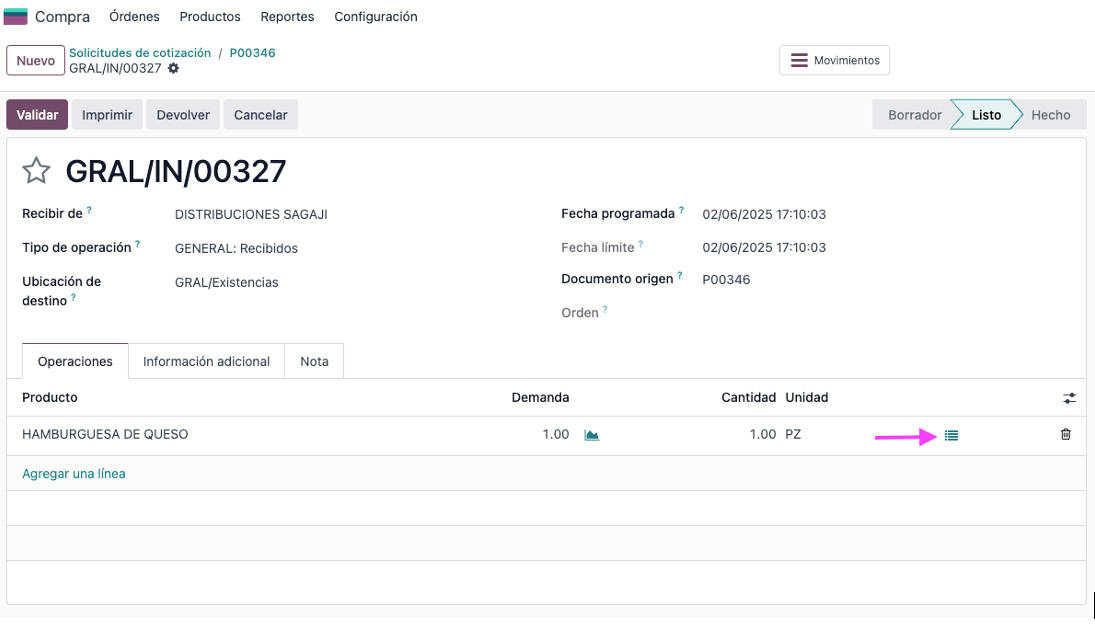Click the GRAL/Existencias destination field
The image size is (1095, 636).
[226, 282]
